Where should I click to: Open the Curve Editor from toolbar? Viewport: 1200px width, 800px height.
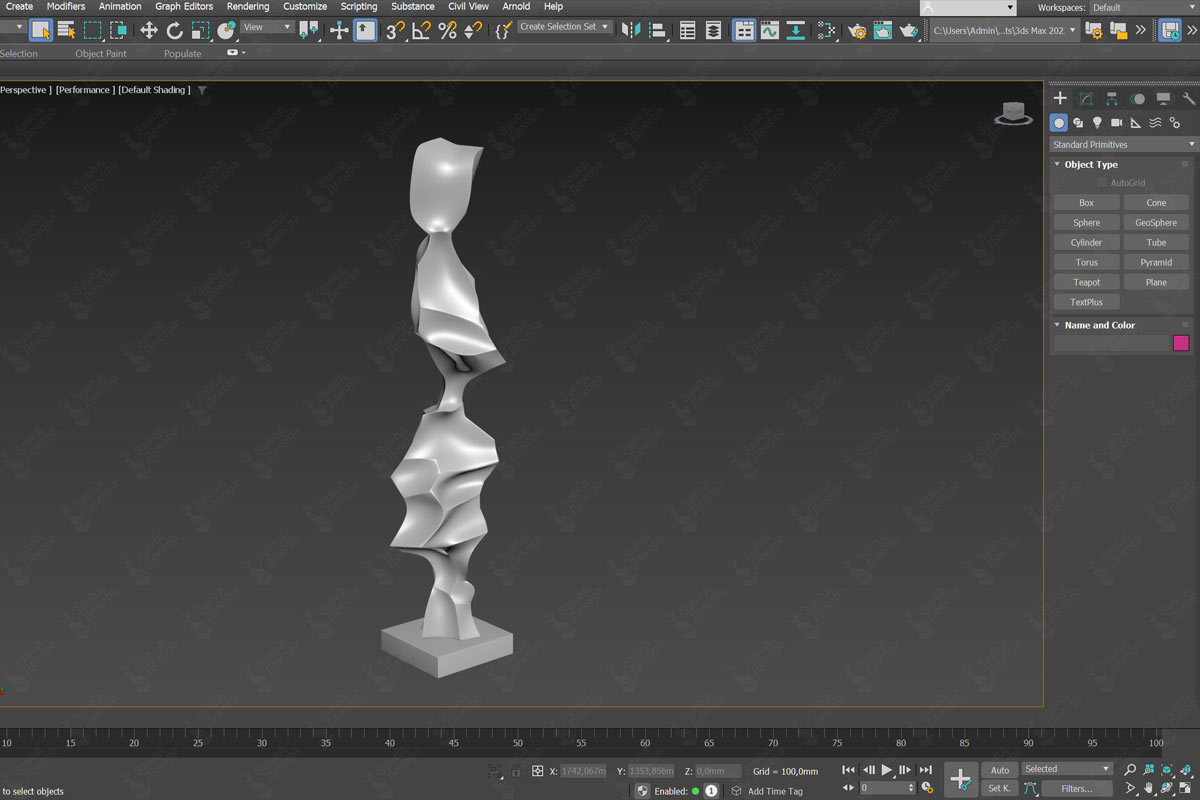(769, 30)
